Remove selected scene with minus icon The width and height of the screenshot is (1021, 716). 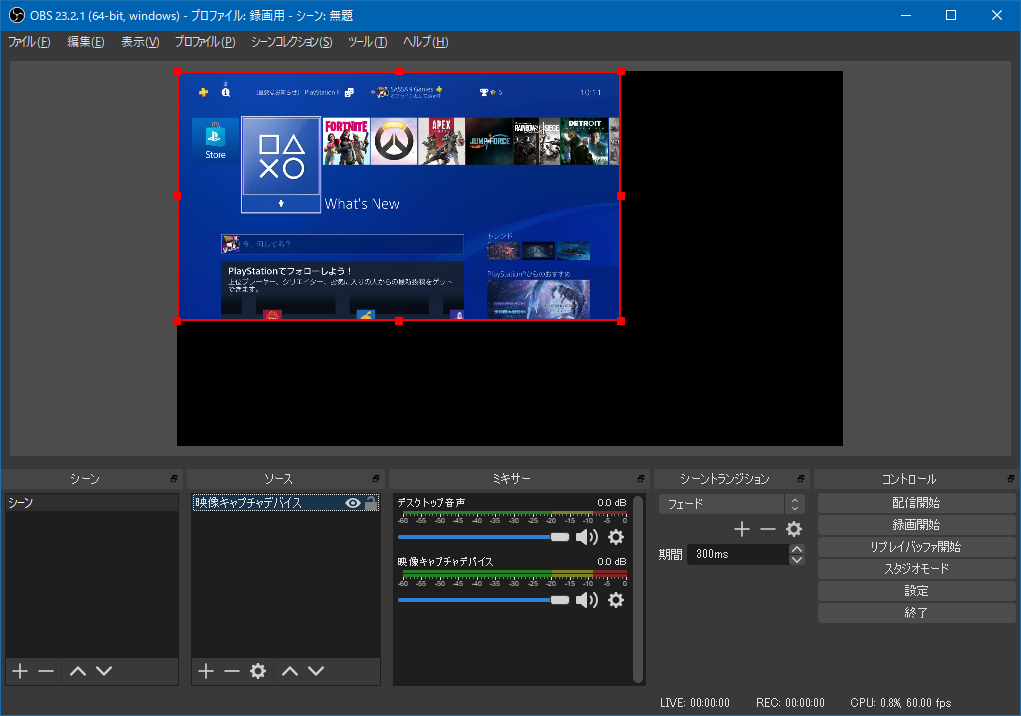(x=46, y=671)
